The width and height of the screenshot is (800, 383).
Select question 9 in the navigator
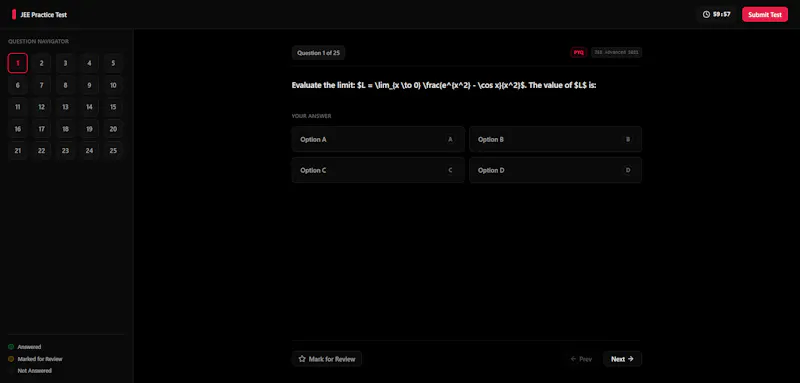pos(89,85)
